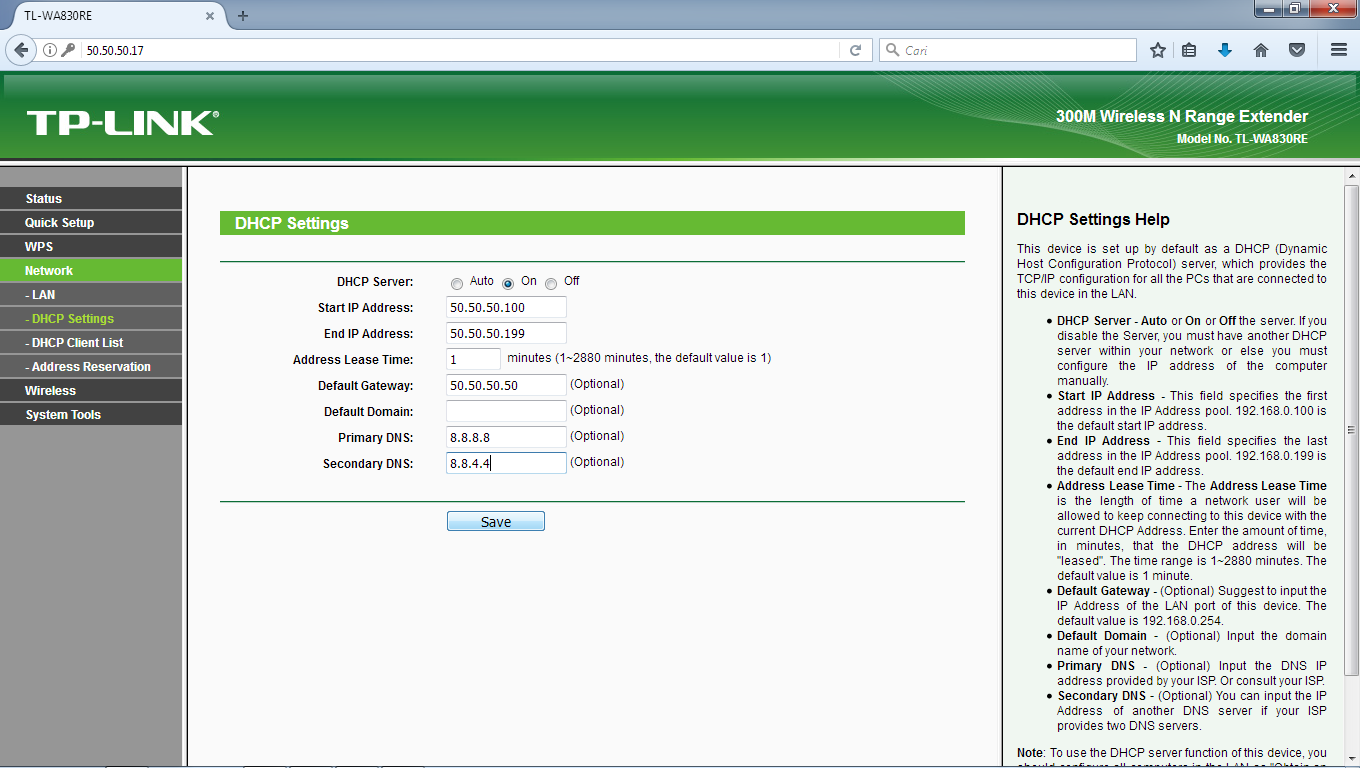Select the TL-WA830RE browser tab
Screen dimensions: 1360x768
pyautogui.click(x=113, y=16)
